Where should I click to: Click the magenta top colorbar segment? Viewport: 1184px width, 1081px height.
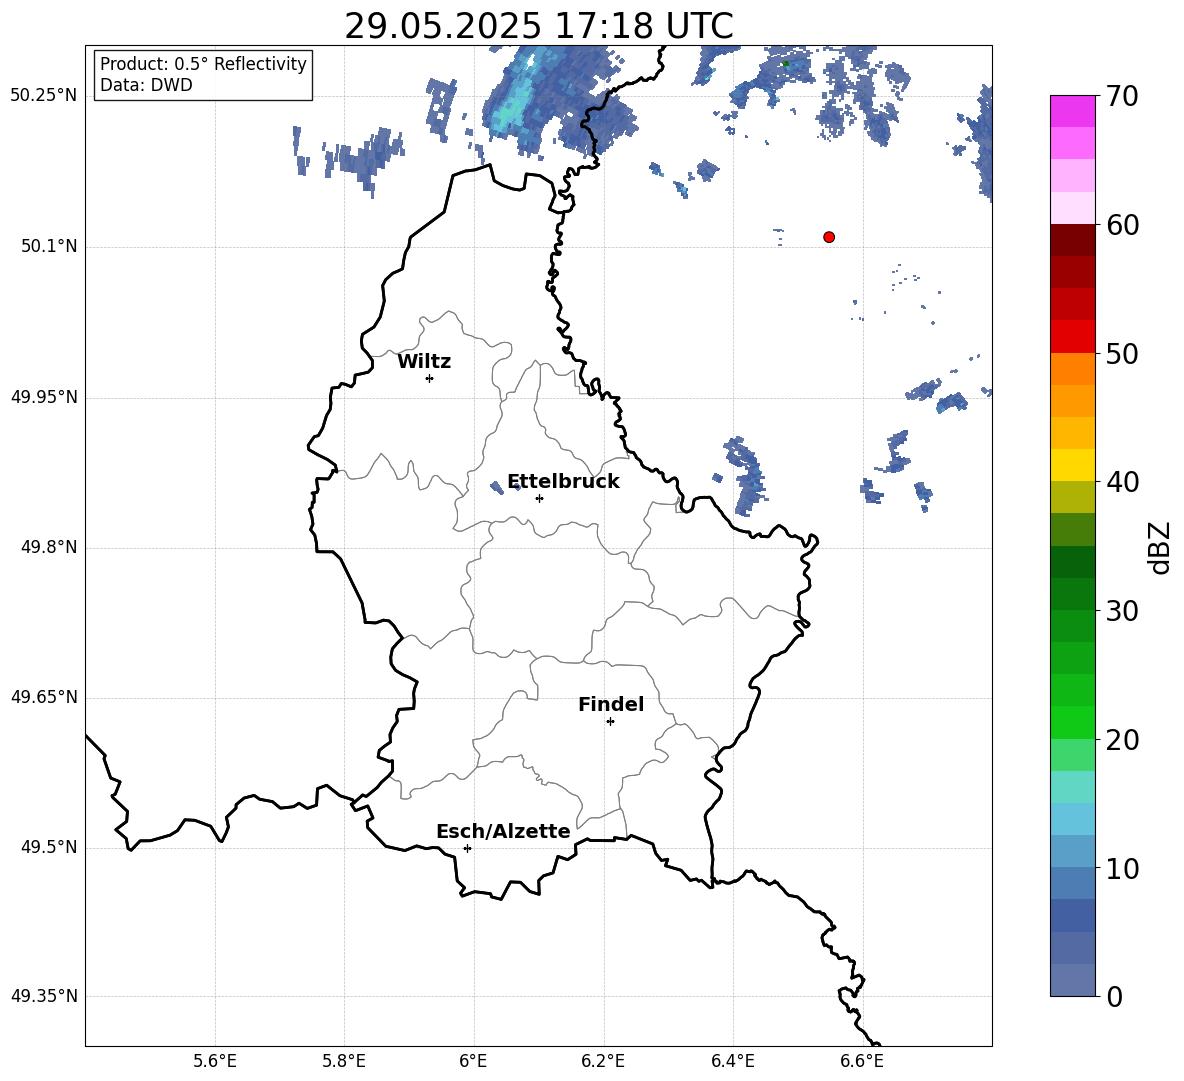tap(1072, 111)
